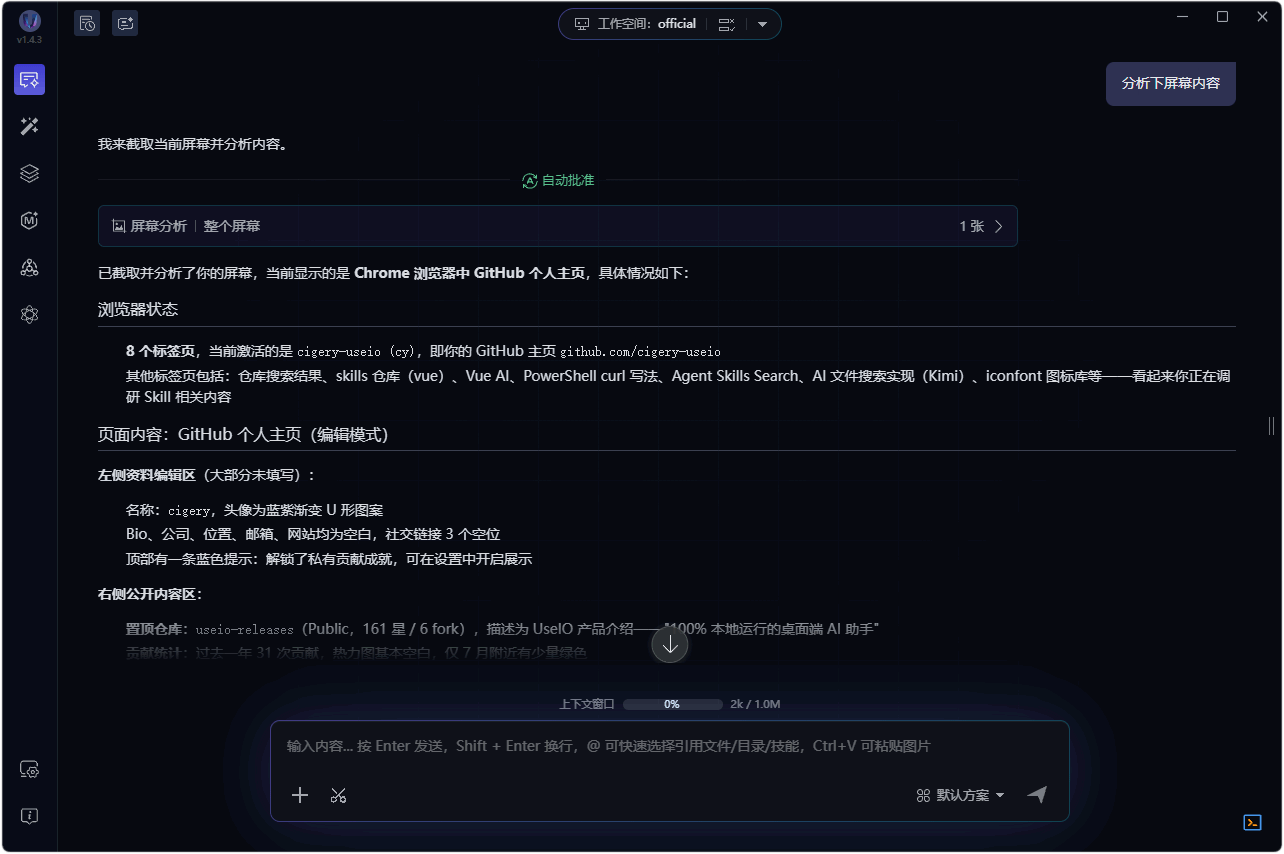Click the useio-releases repository text

[x=244, y=629]
